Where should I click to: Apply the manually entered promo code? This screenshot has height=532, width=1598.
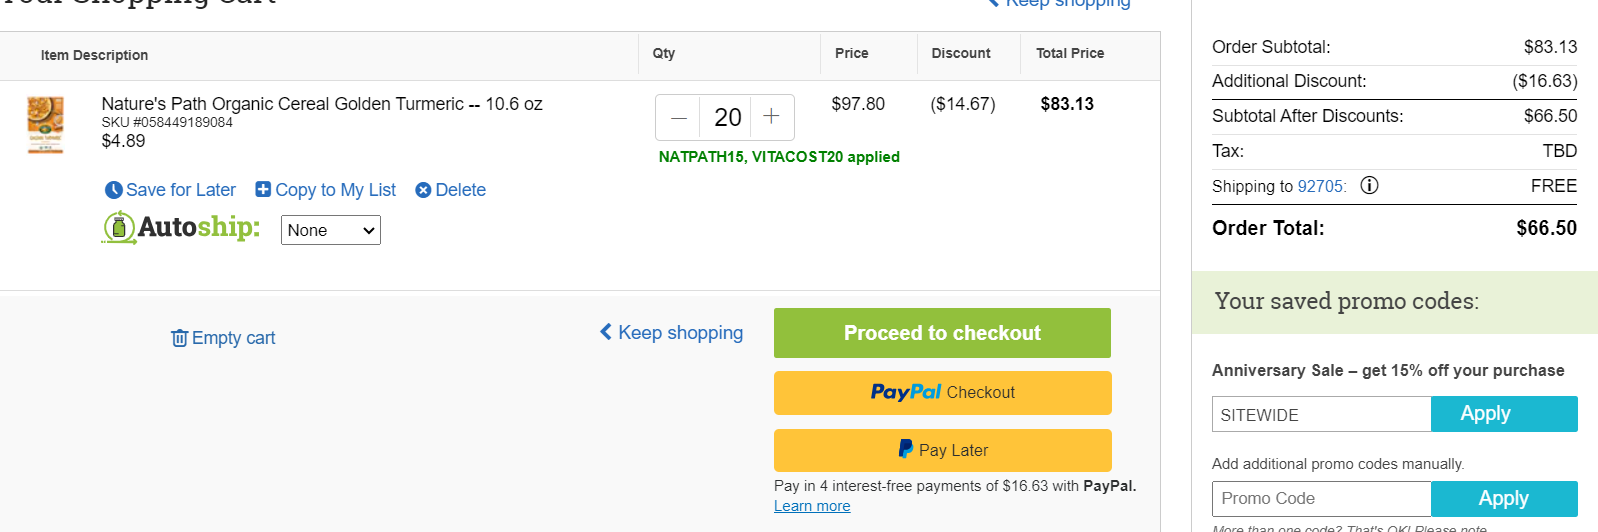(1504, 499)
